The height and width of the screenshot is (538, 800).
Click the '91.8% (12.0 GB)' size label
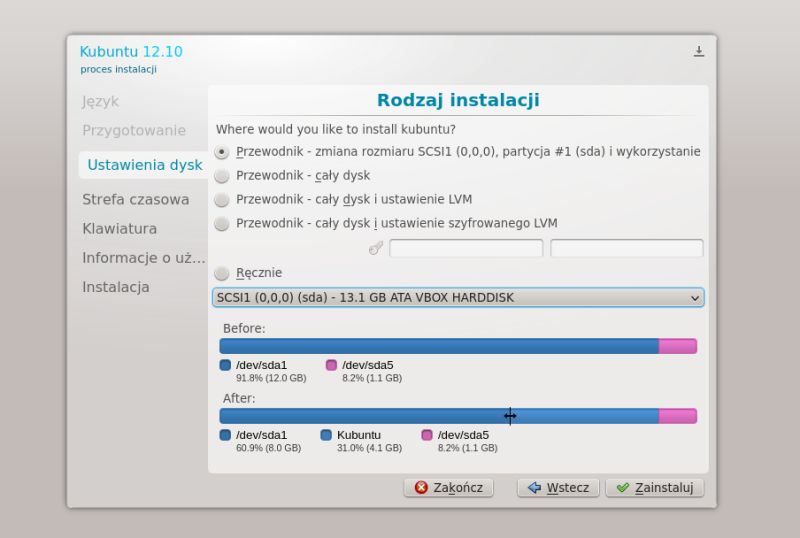tap(271, 378)
